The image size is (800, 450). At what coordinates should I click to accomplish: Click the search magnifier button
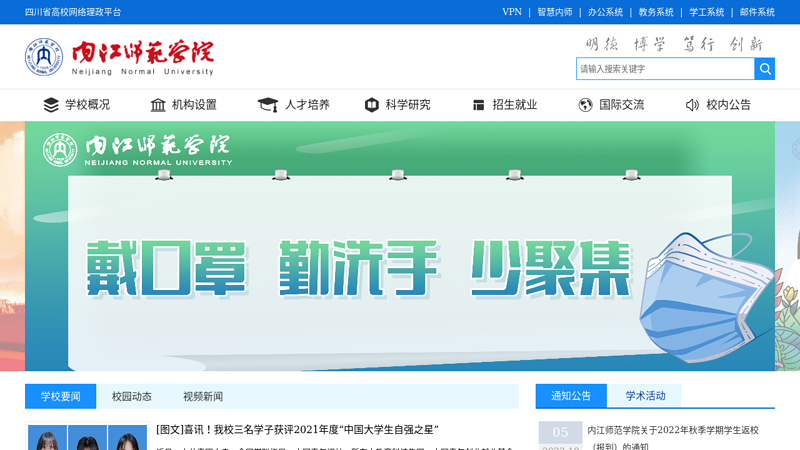click(764, 69)
